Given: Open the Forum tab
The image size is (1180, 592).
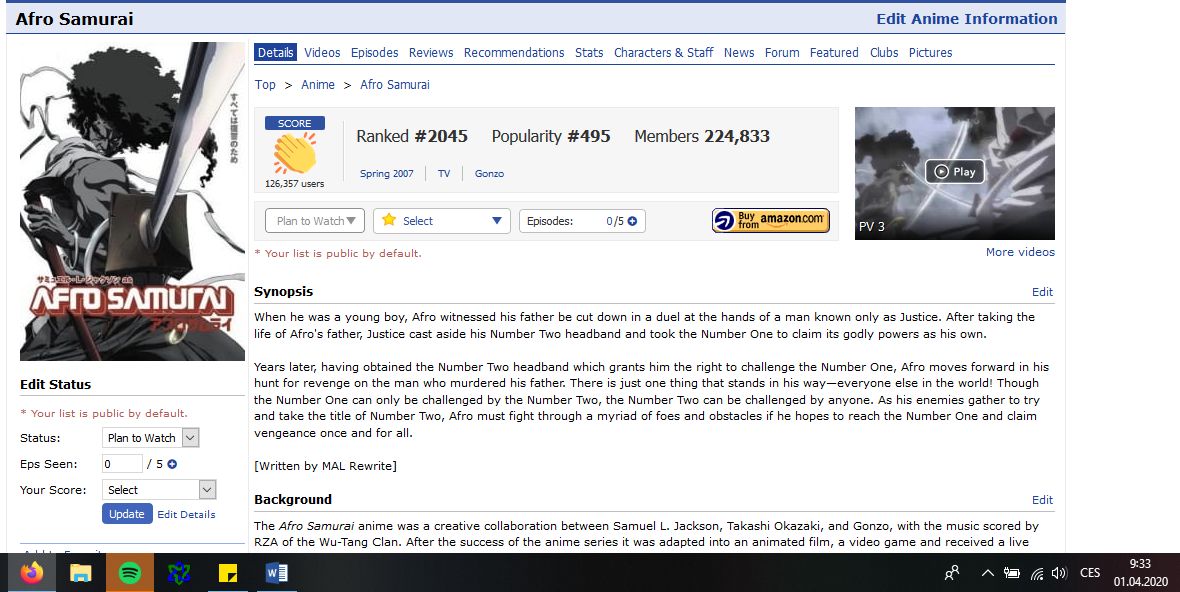Looking at the screenshot, I should pyautogui.click(x=782, y=53).
